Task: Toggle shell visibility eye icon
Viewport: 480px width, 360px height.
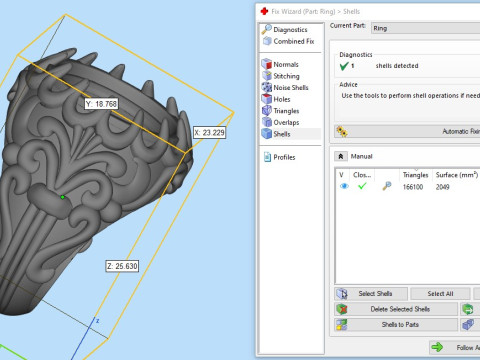Action: [x=344, y=186]
